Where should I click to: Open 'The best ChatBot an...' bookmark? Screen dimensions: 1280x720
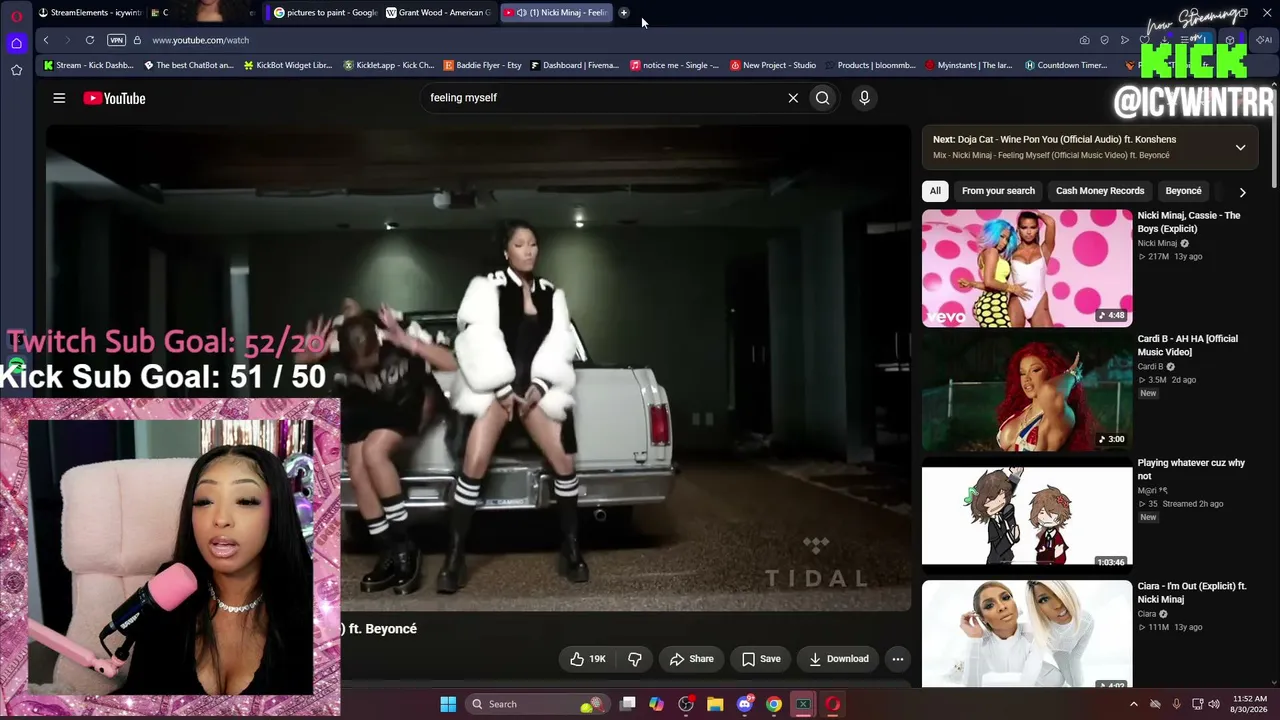click(x=189, y=65)
